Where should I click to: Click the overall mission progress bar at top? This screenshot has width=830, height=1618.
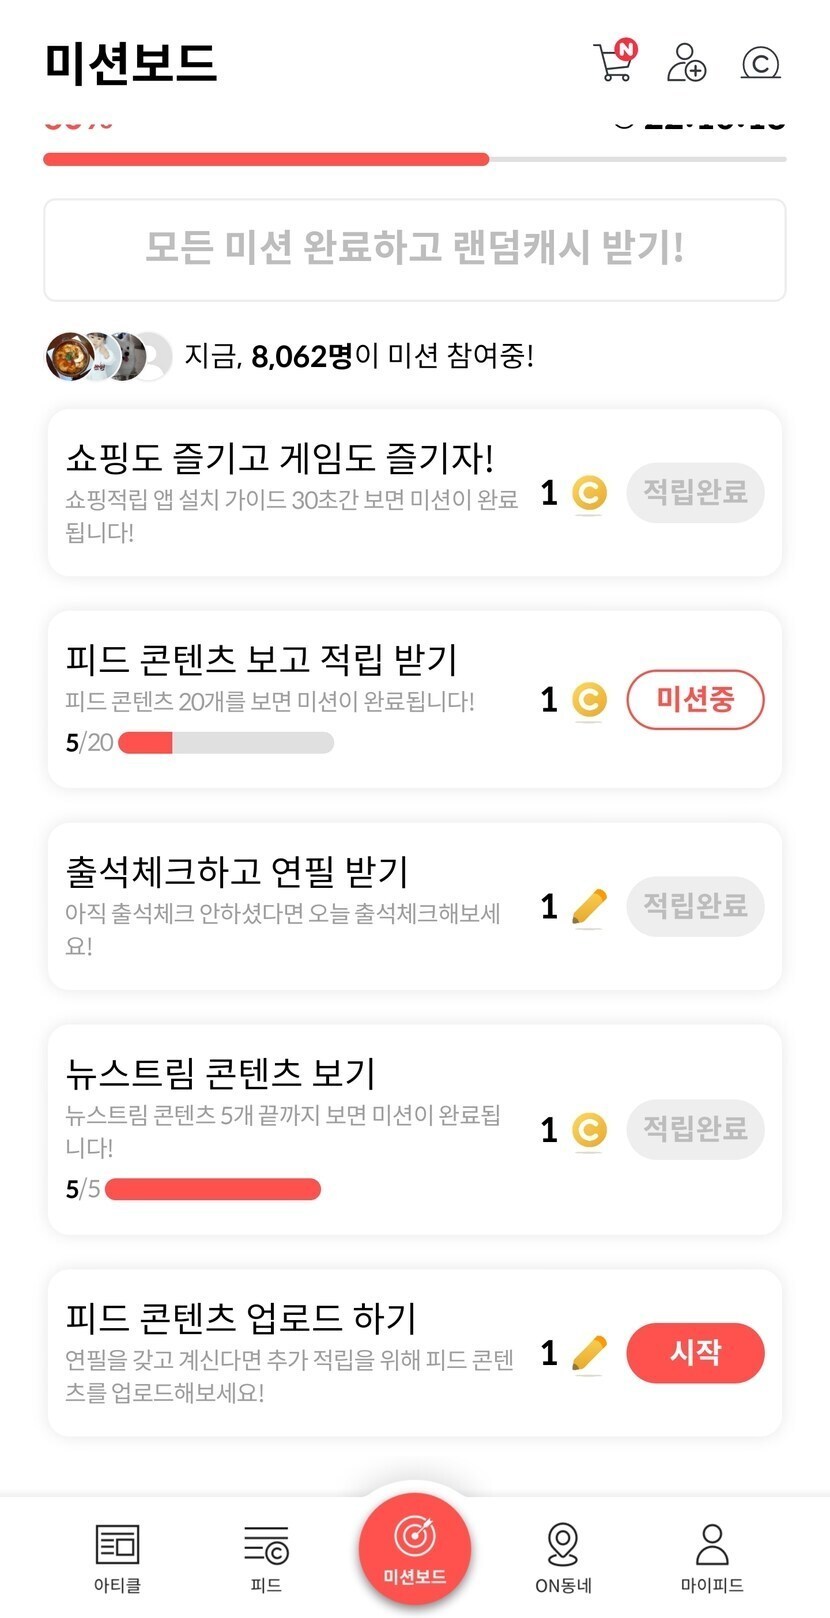pyautogui.click(x=414, y=159)
